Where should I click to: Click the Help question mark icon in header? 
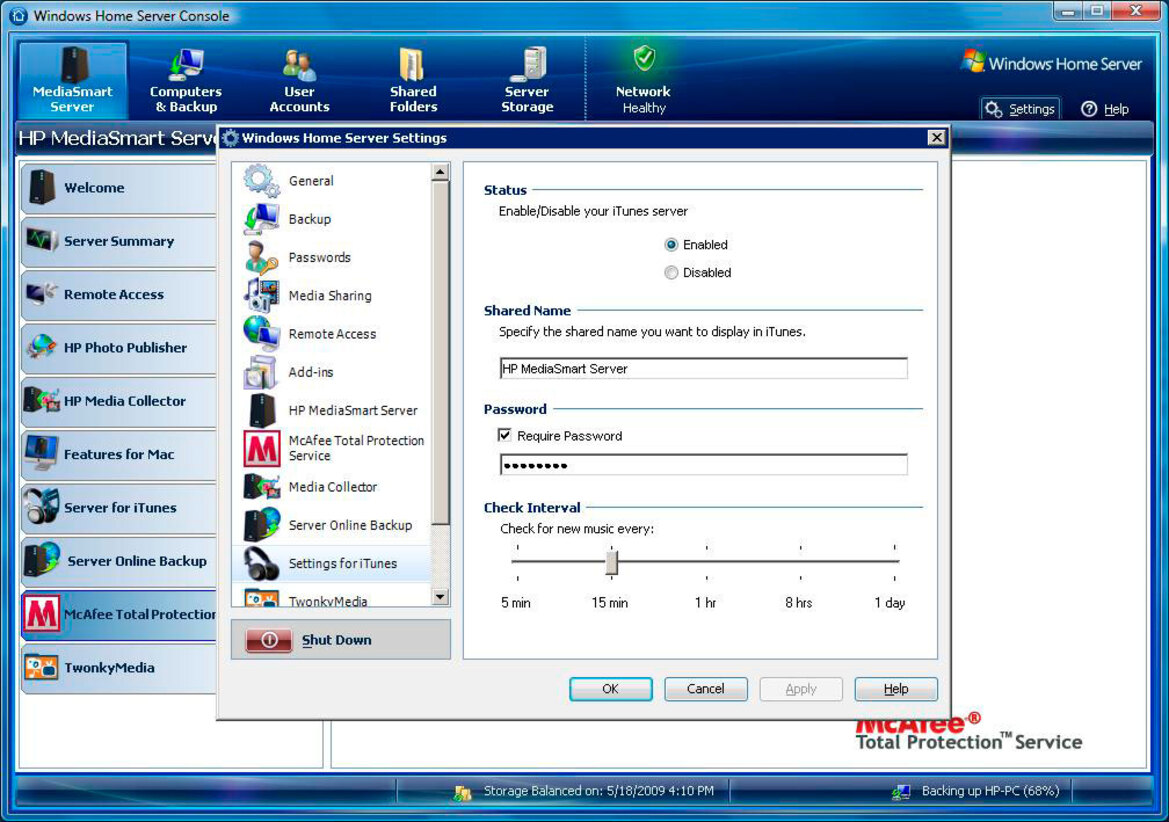click(1089, 110)
